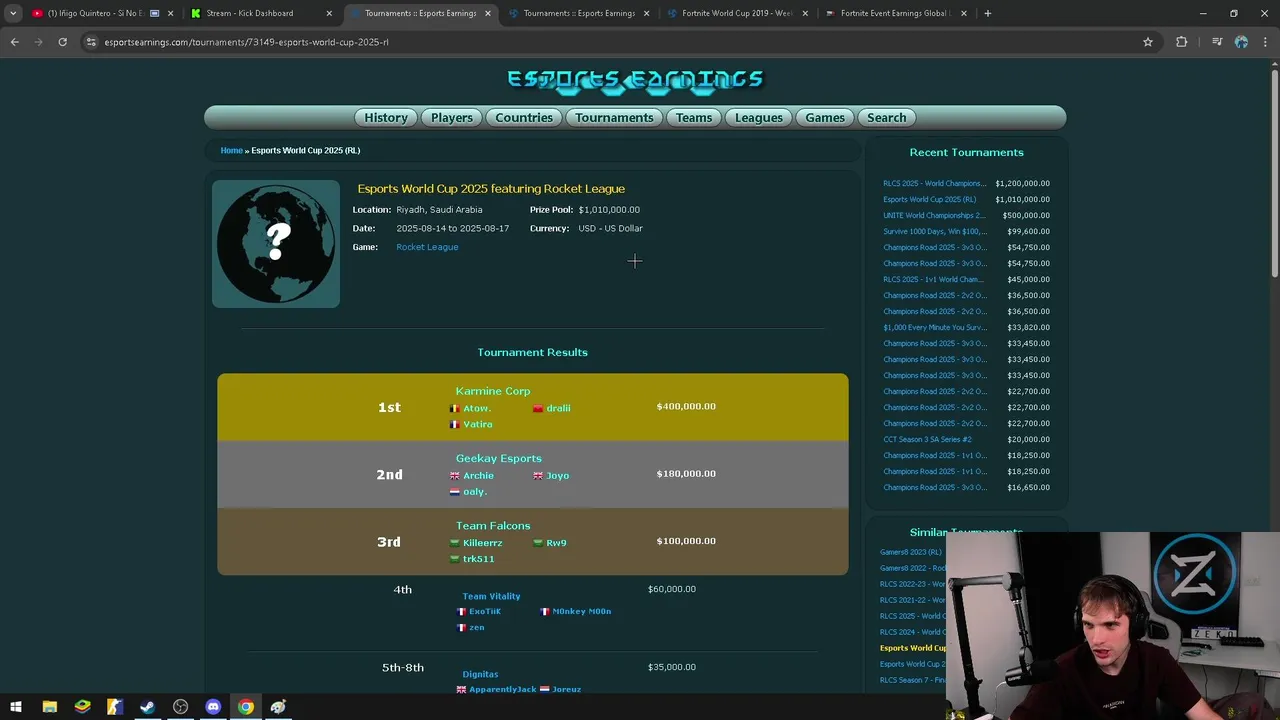Open the Geekay Esports team page

point(499,458)
